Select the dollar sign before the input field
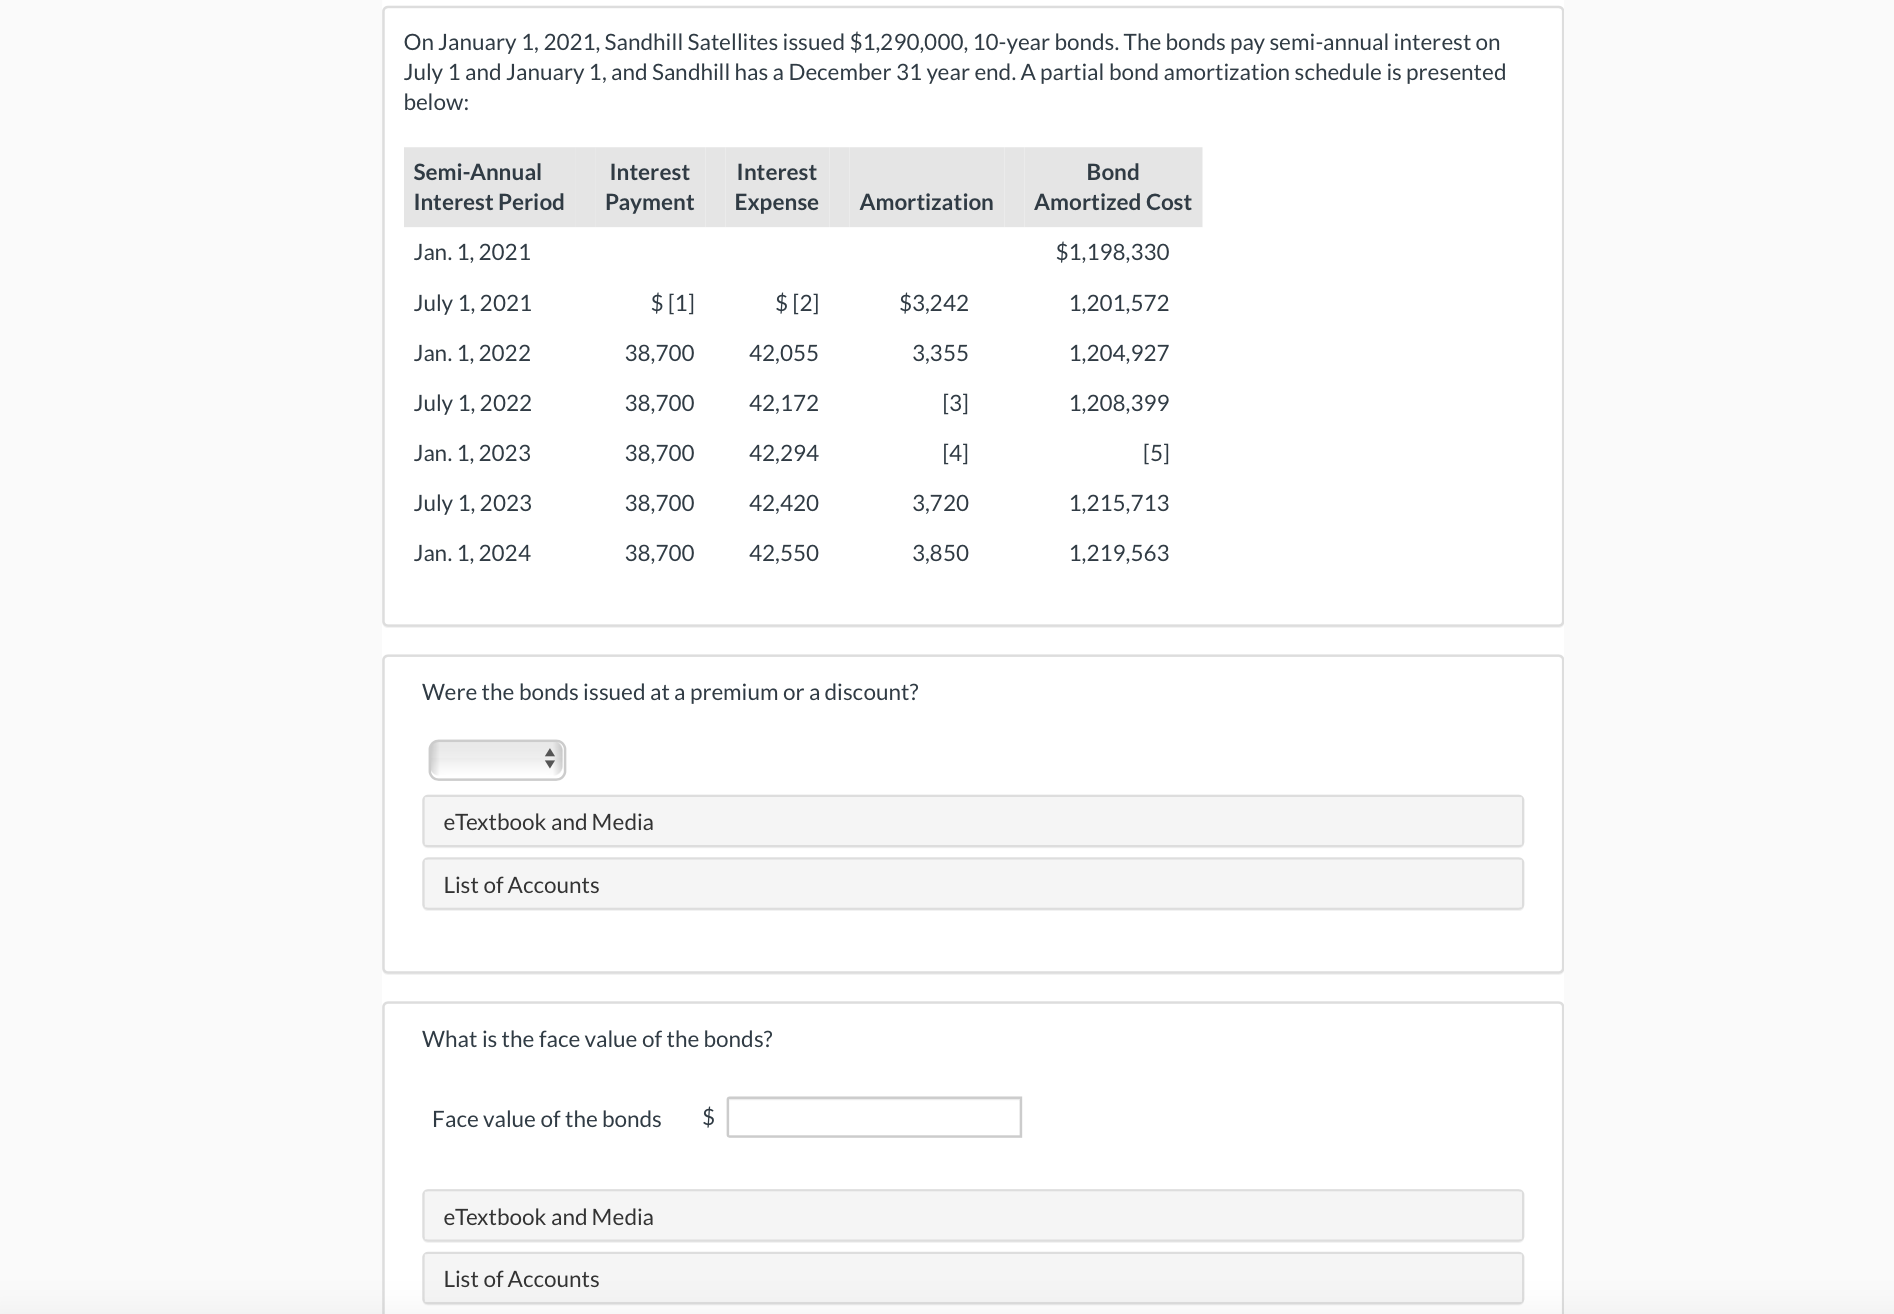The height and width of the screenshot is (1314, 1894). coord(707,1118)
